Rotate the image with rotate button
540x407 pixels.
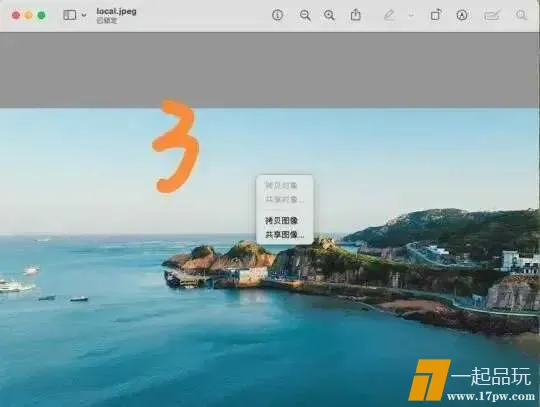point(436,15)
